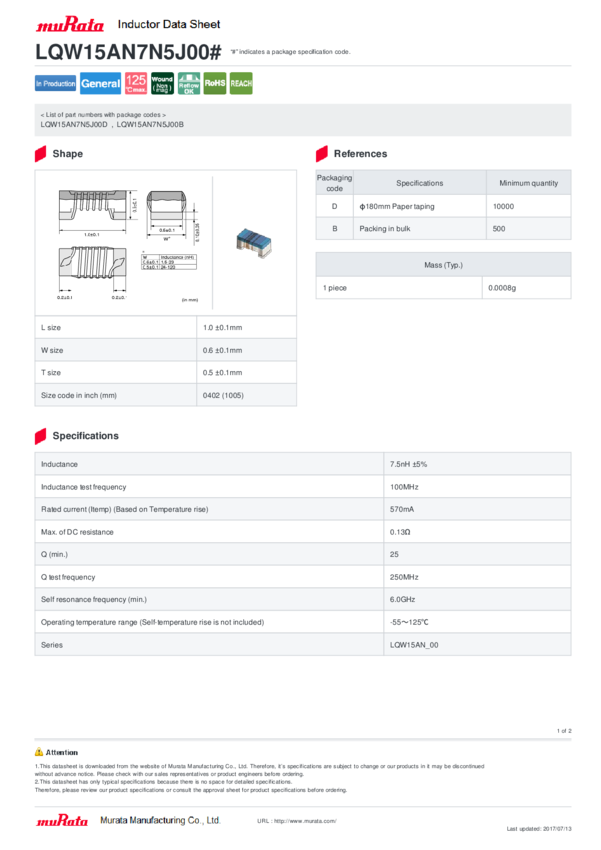The width and height of the screenshot is (601, 850).
Task: Click the DC resistance value 0.13Ω
Action: [400, 532]
